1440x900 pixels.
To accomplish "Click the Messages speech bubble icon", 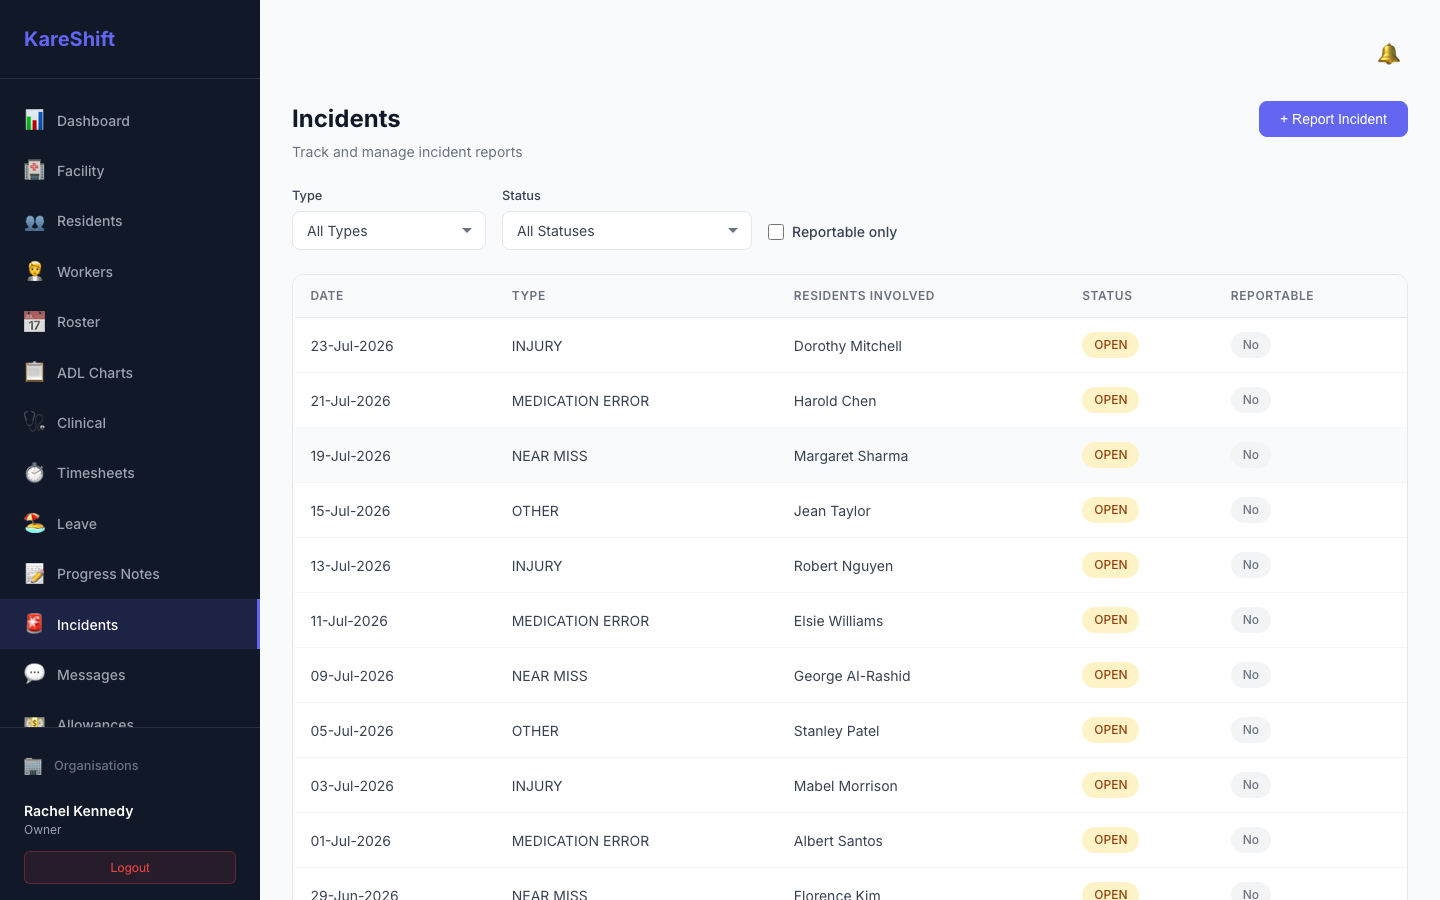I will click(x=34, y=674).
